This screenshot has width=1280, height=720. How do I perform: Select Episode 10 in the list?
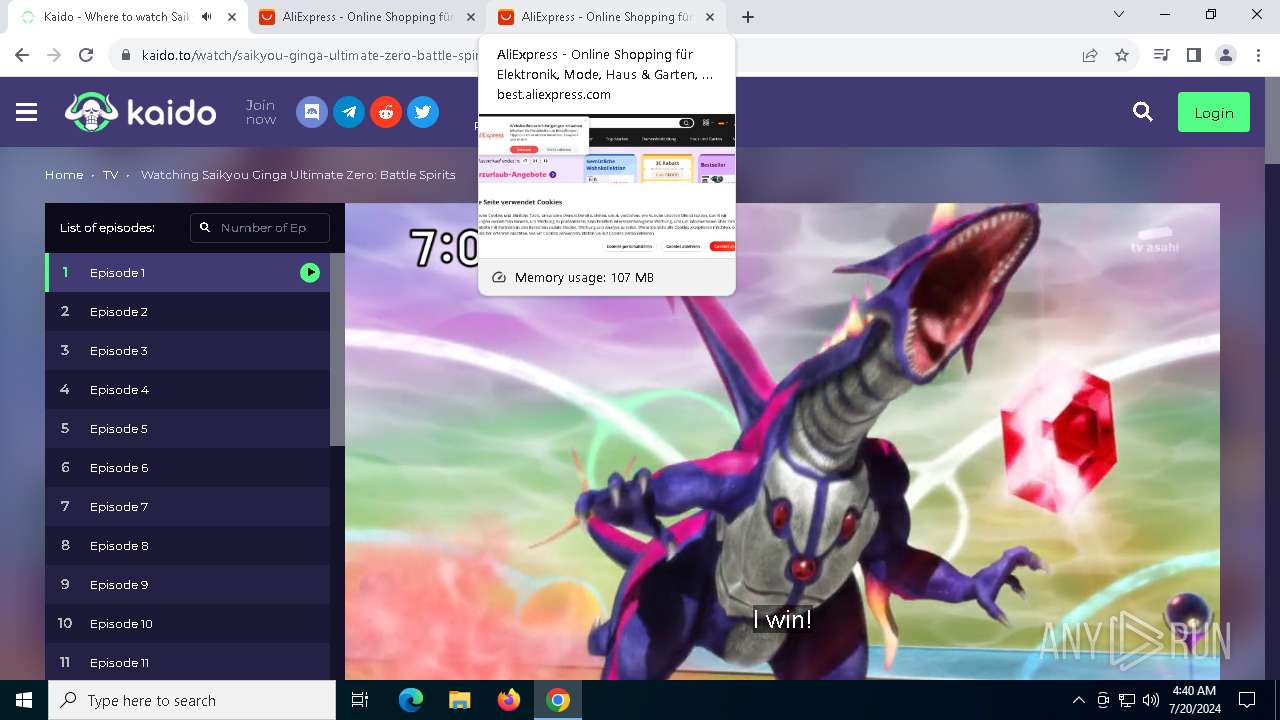(x=187, y=623)
